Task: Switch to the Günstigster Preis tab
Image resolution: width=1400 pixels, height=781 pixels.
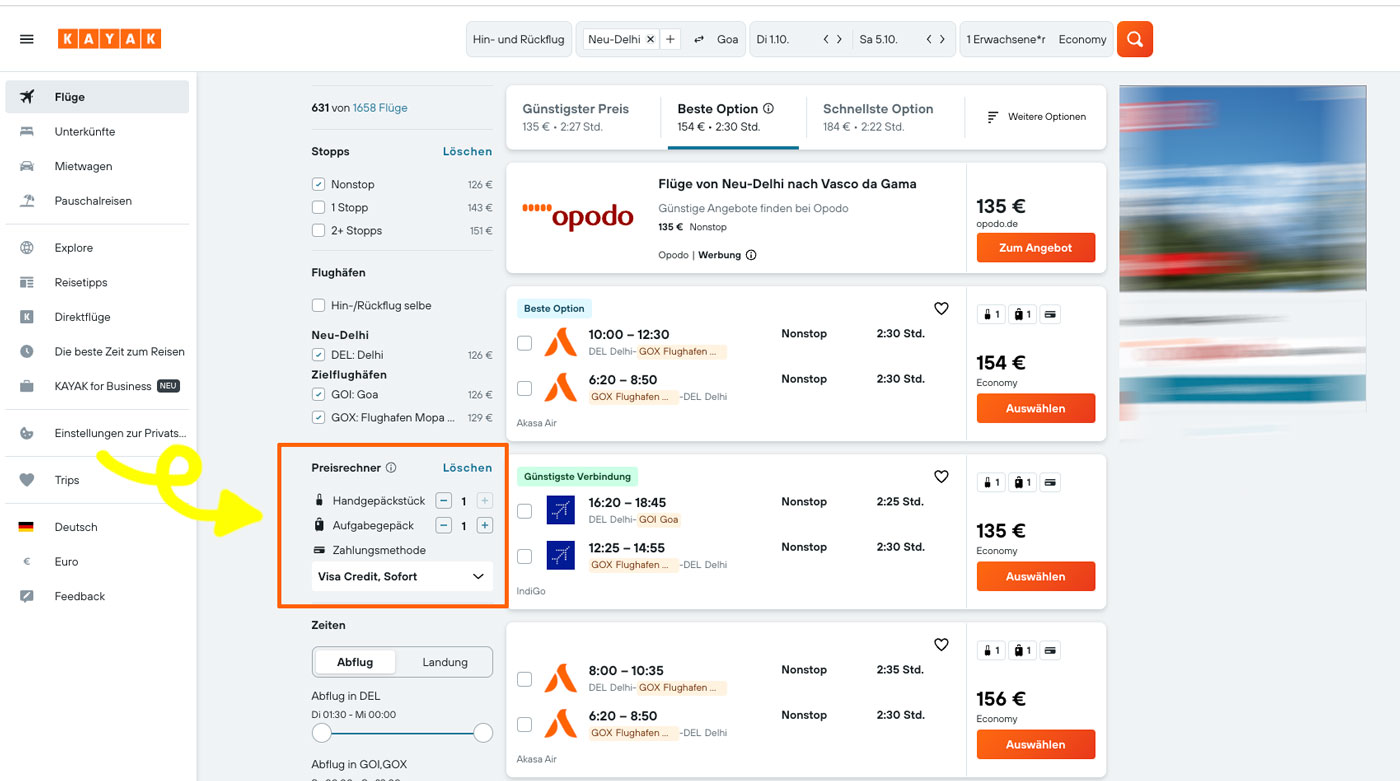Action: point(575,117)
